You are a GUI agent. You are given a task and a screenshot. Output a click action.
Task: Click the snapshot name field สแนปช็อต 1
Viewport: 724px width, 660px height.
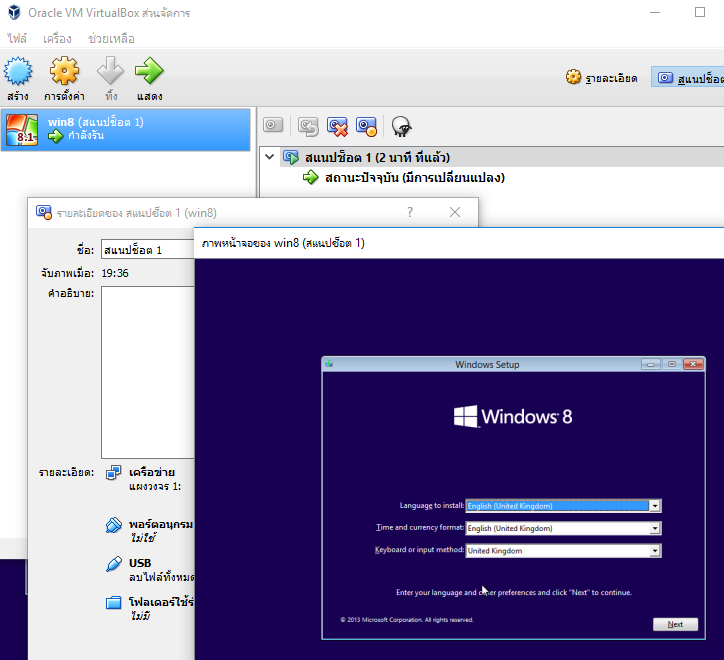click(x=147, y=250)
